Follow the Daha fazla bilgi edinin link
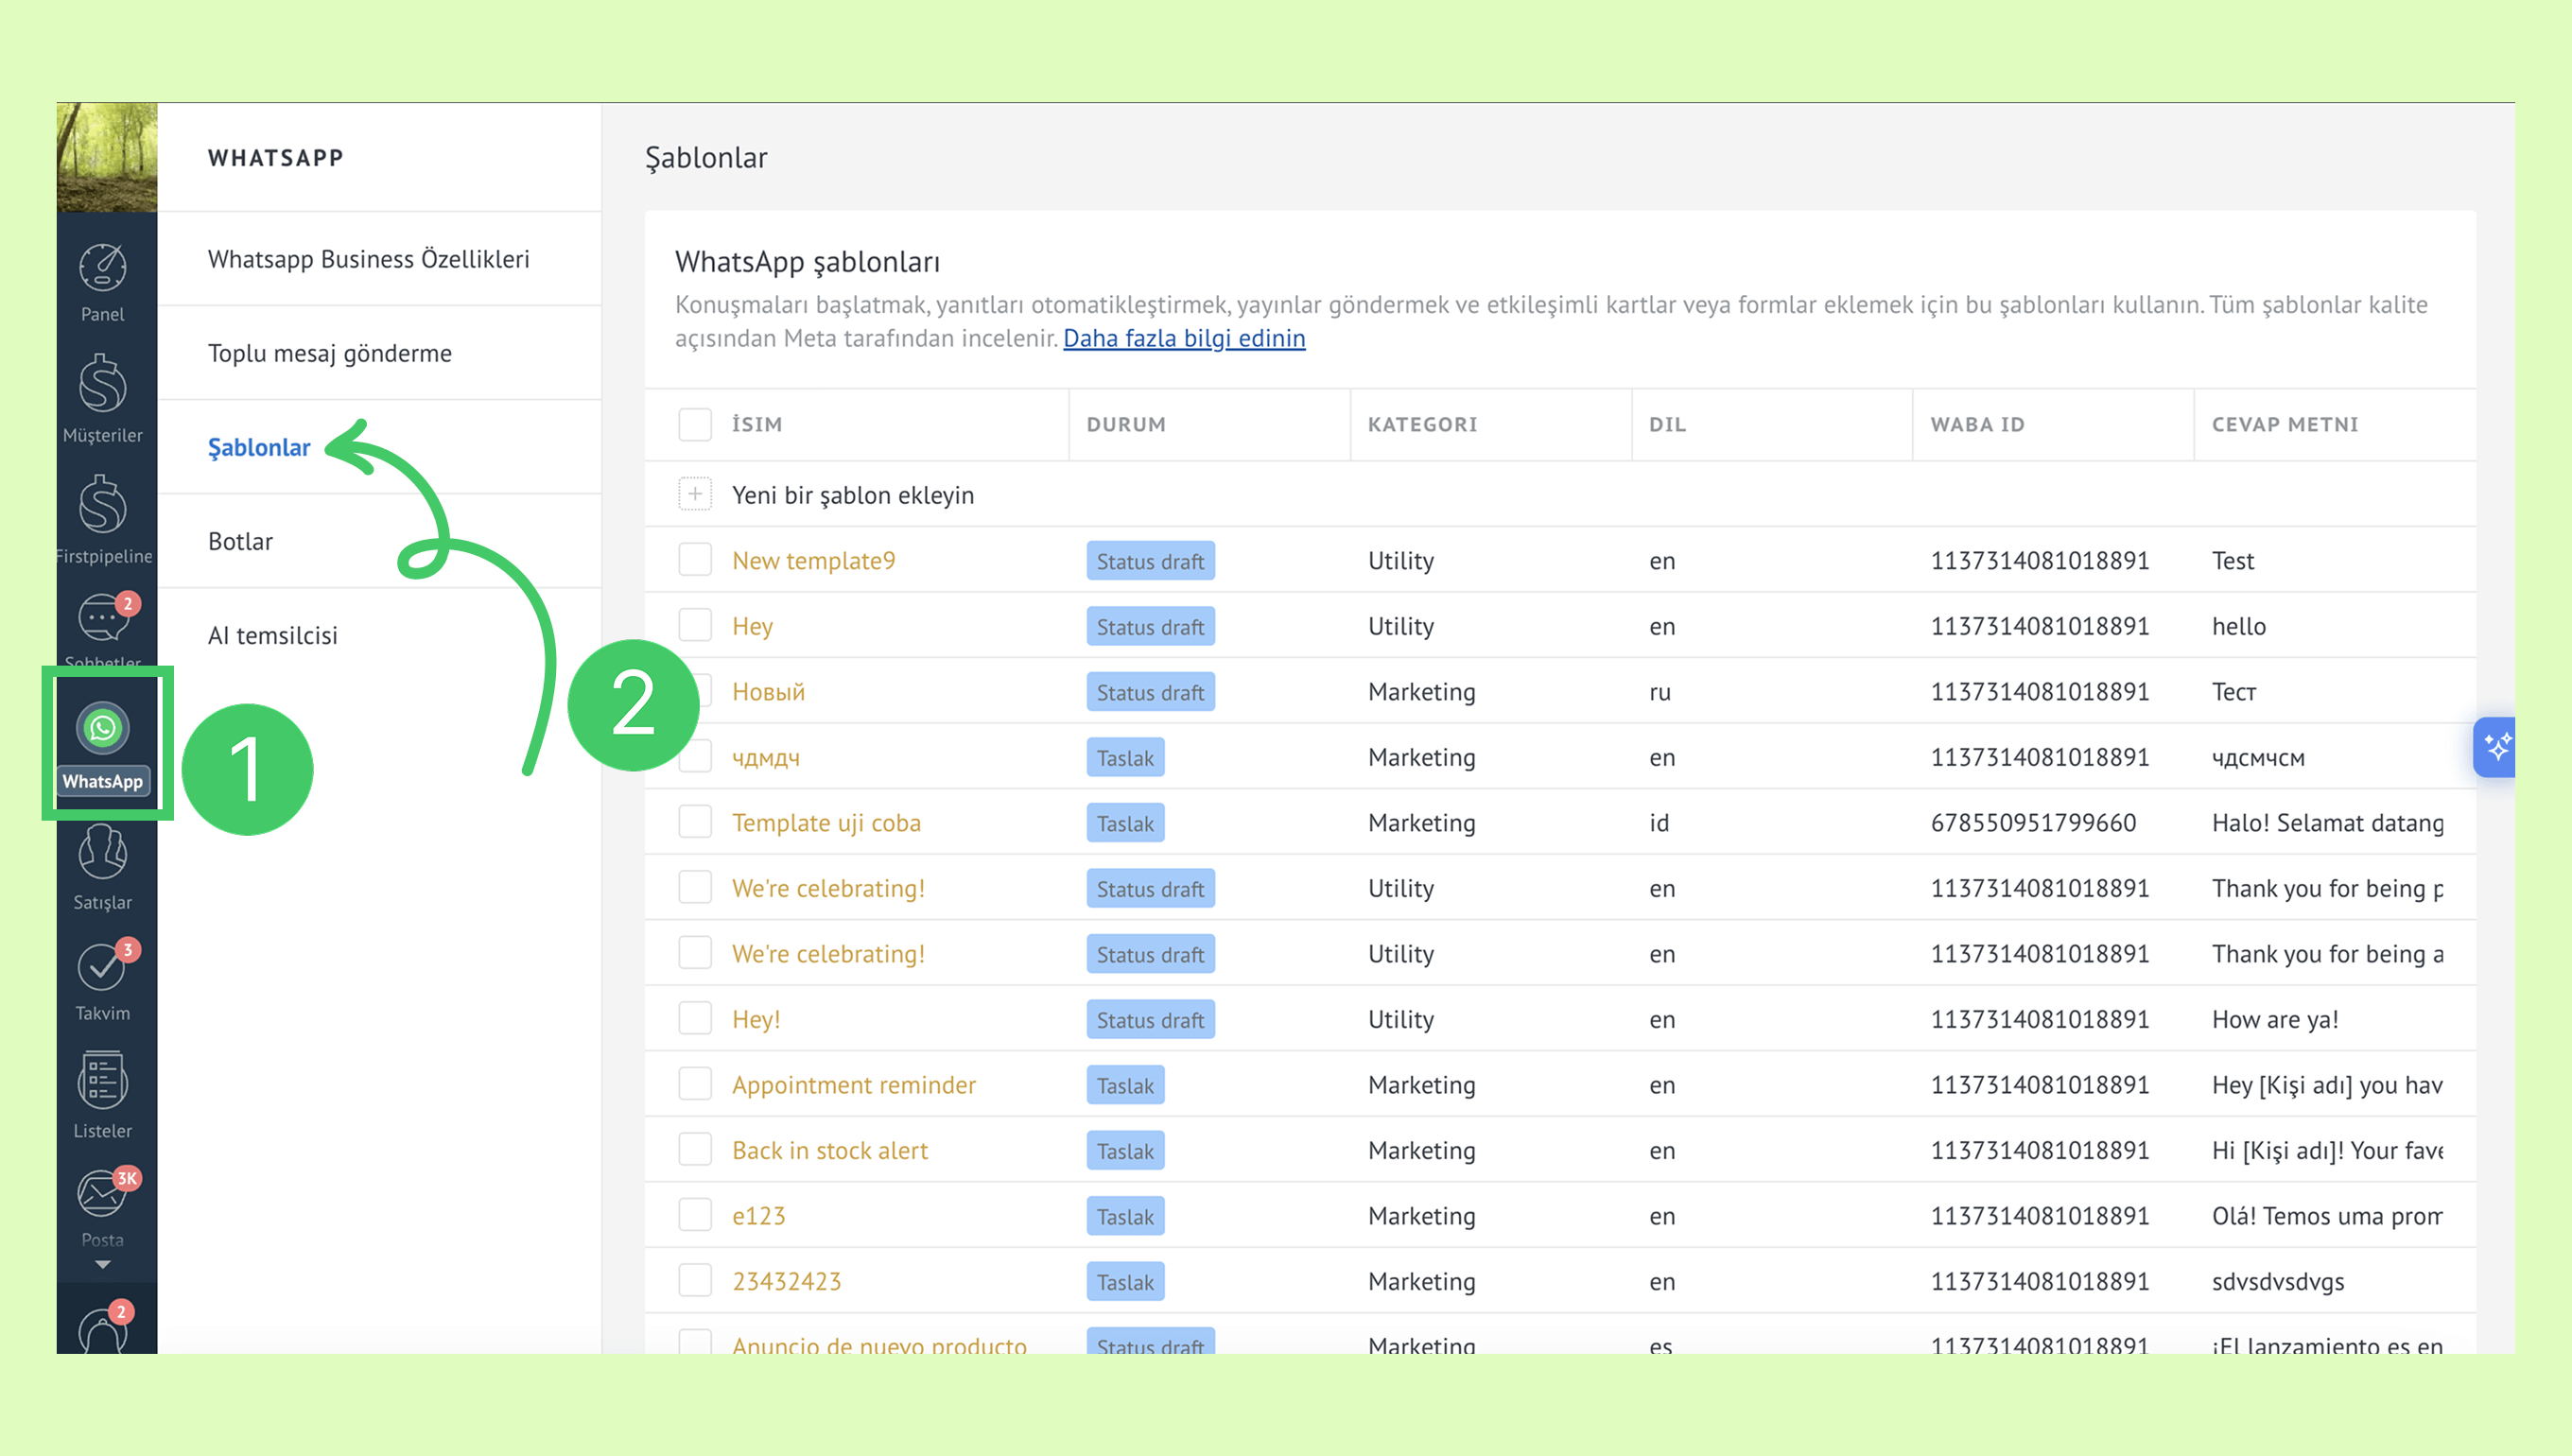The image size is (2572, 1456). tap(1184, 338)
